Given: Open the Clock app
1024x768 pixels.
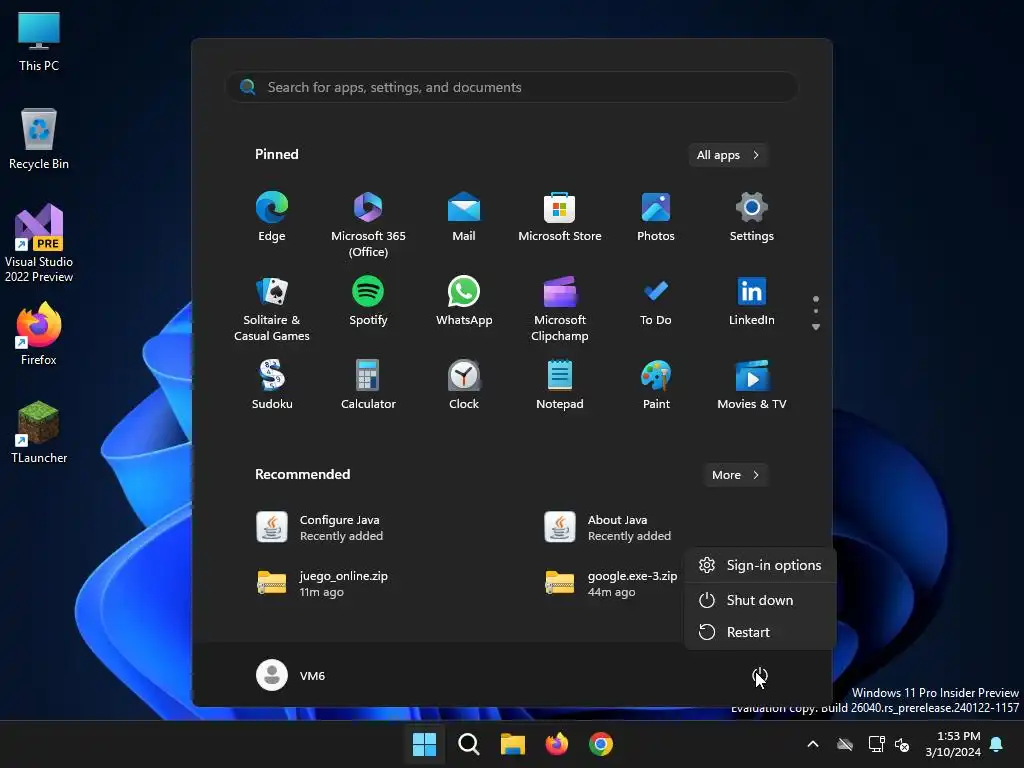Looking at the screenshot, I should pyautogui.click(x=464, y=385).
